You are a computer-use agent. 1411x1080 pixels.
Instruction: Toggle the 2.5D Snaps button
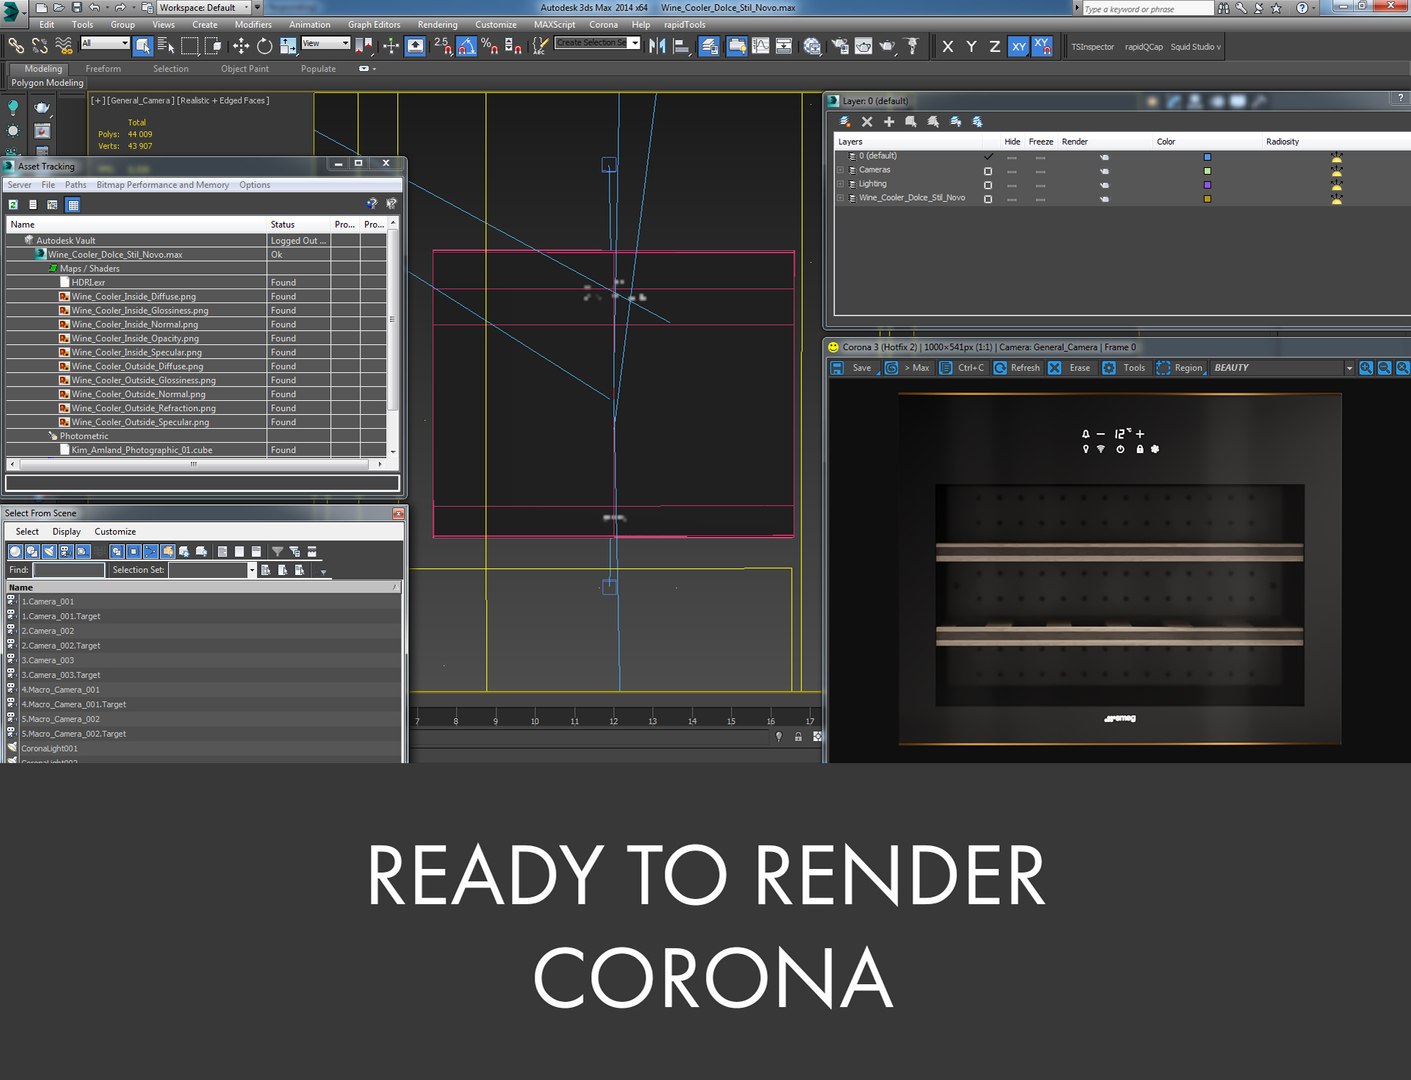(442, 46)
